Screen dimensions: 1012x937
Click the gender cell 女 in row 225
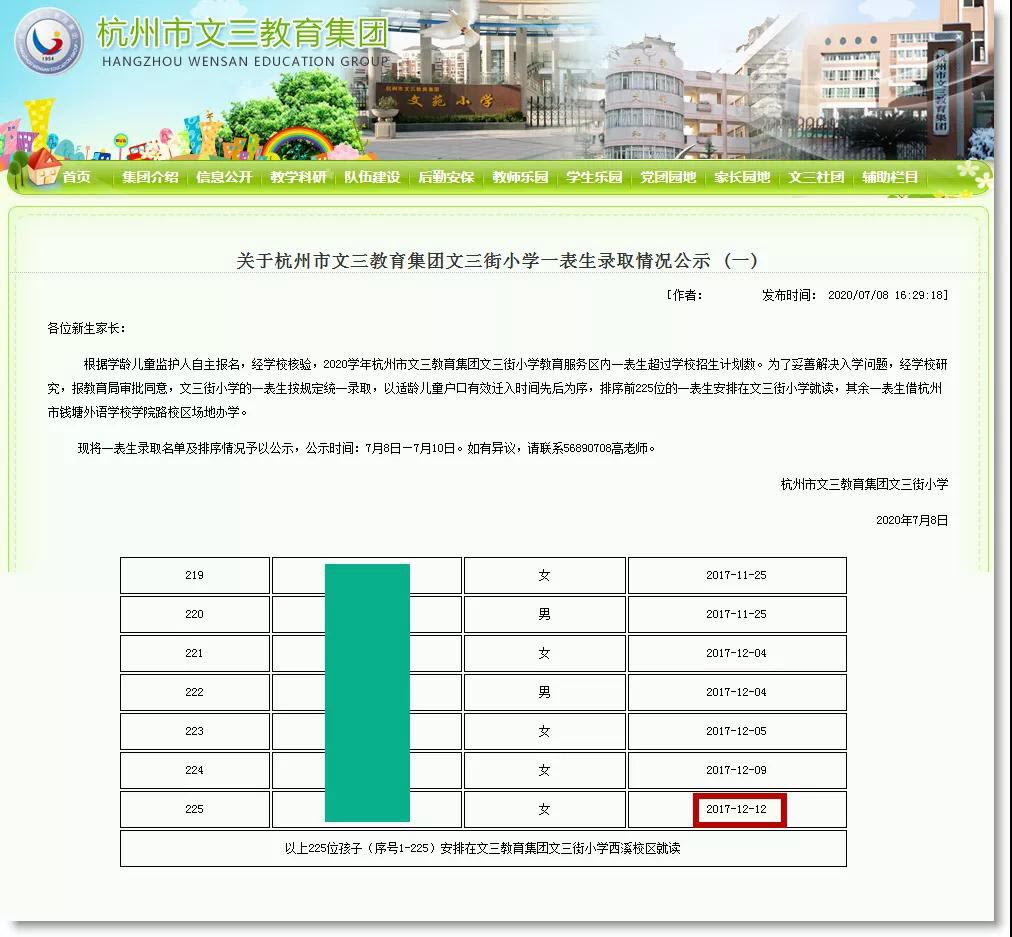(x=545, y=809)
